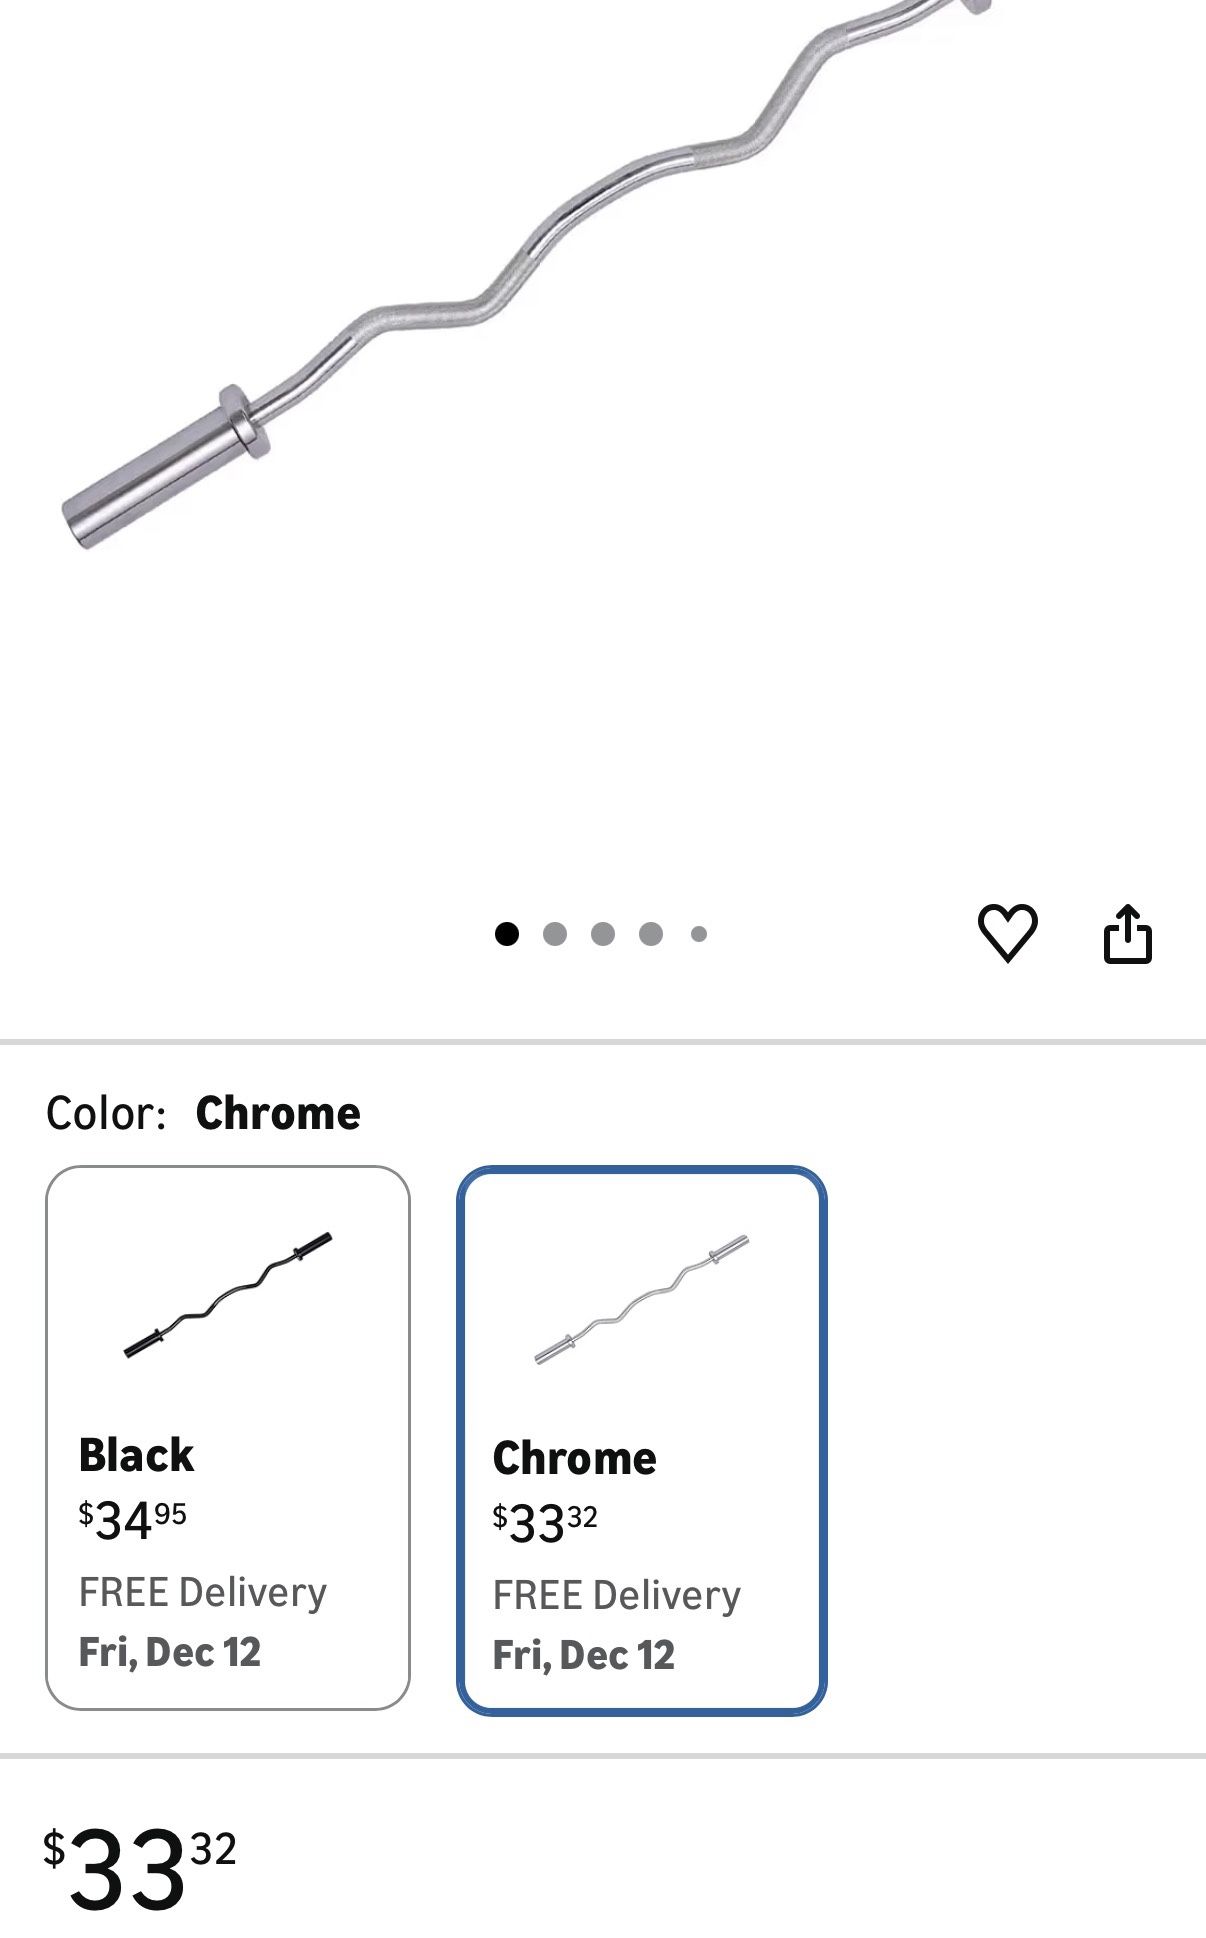This screenshot has height=1938, width=1206.
Task: Tap the large $33.32 price at the bottom
Action: click(x=139, y=1866)
